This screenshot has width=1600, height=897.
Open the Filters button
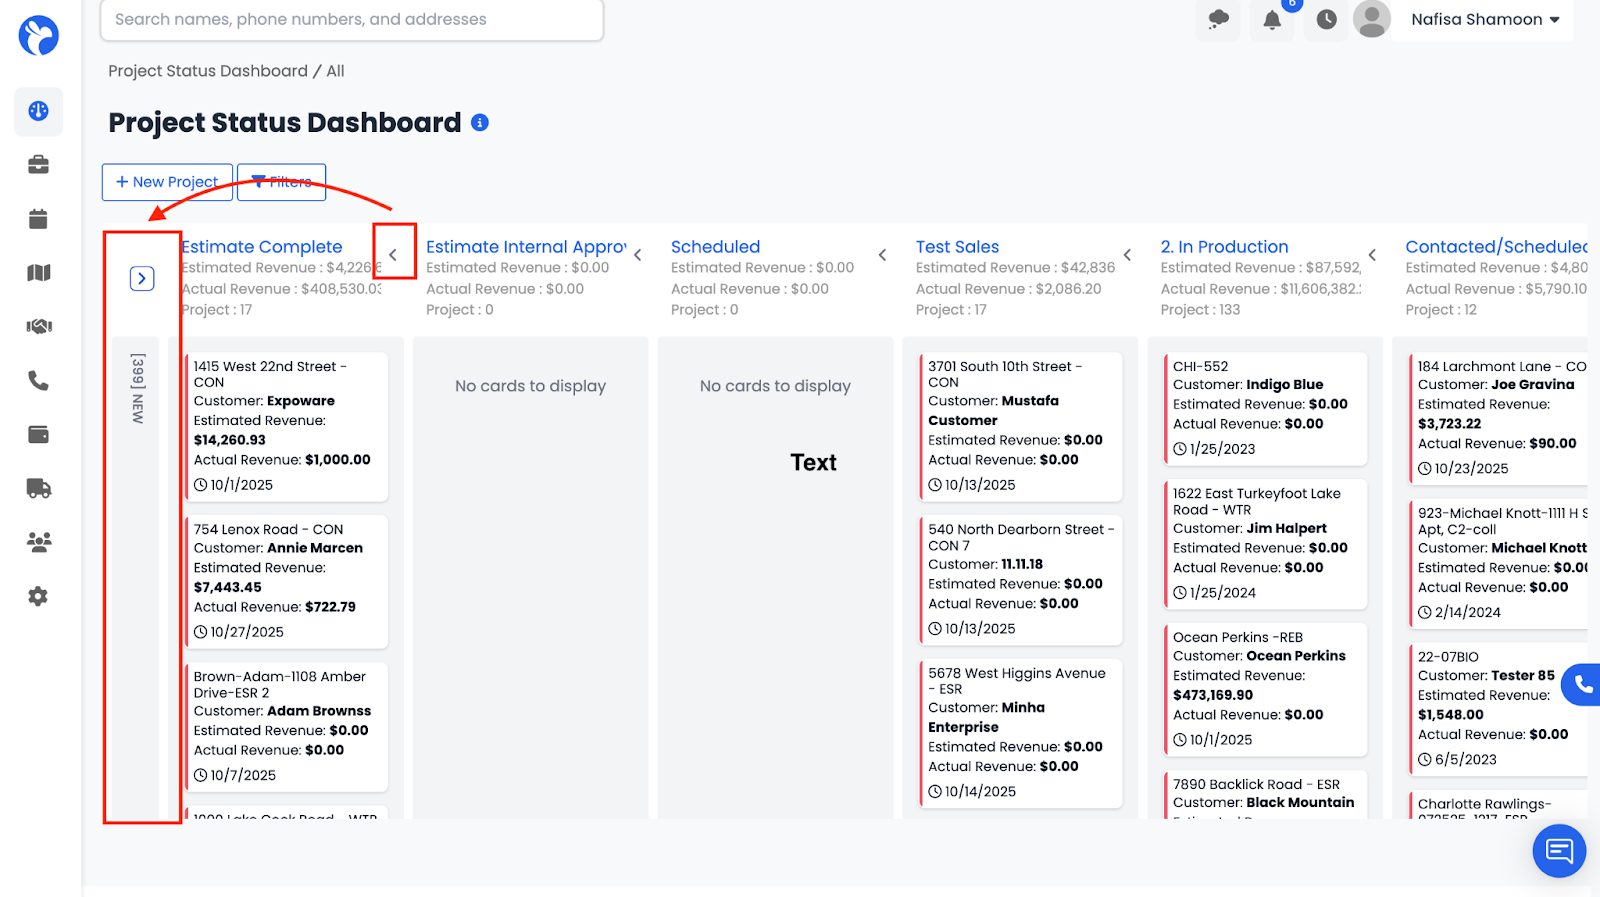coord(281,182)
